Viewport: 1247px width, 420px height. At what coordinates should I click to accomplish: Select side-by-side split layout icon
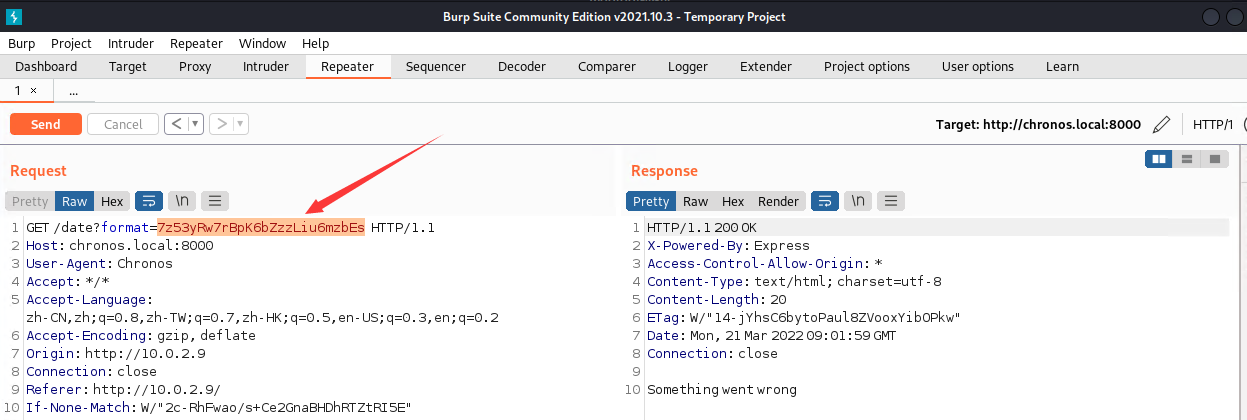[x=1159, y=158]
